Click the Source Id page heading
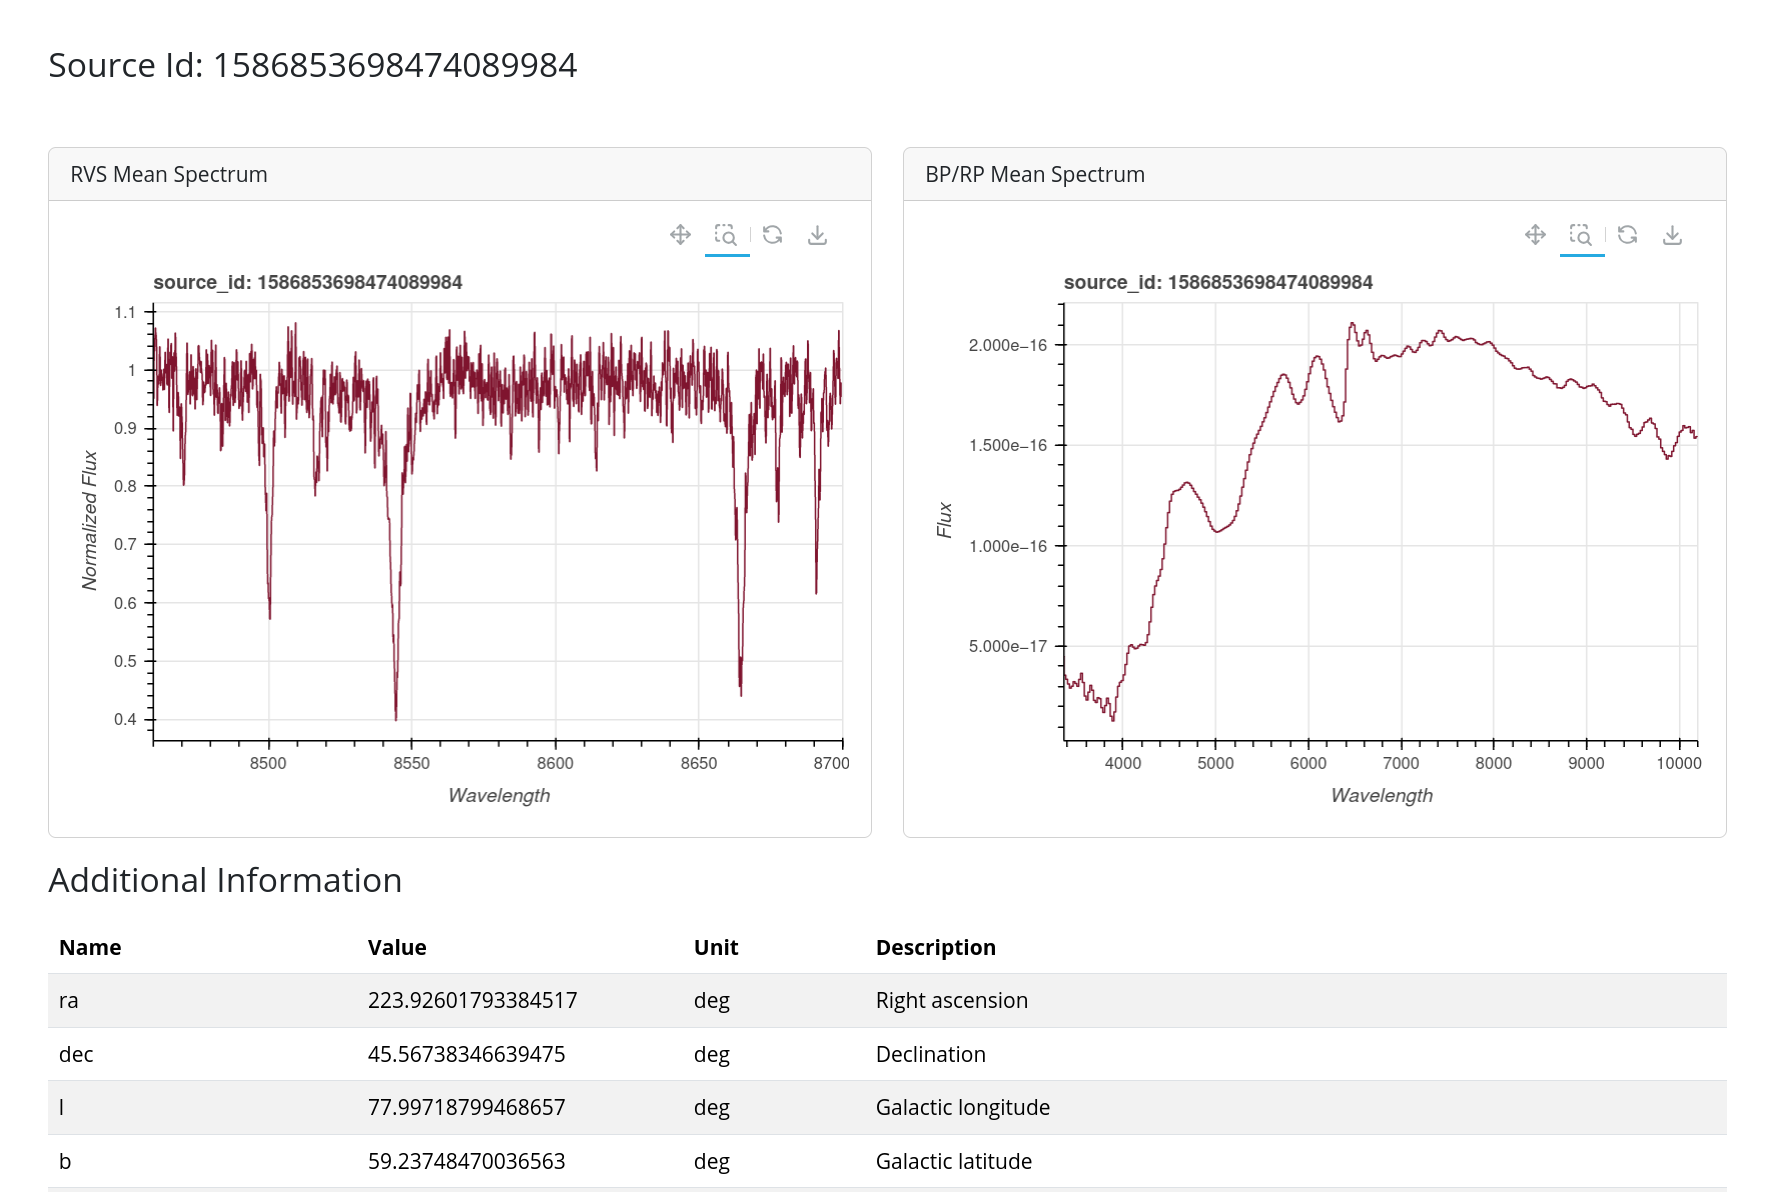1775x1192 pixels. click(312, 65)
